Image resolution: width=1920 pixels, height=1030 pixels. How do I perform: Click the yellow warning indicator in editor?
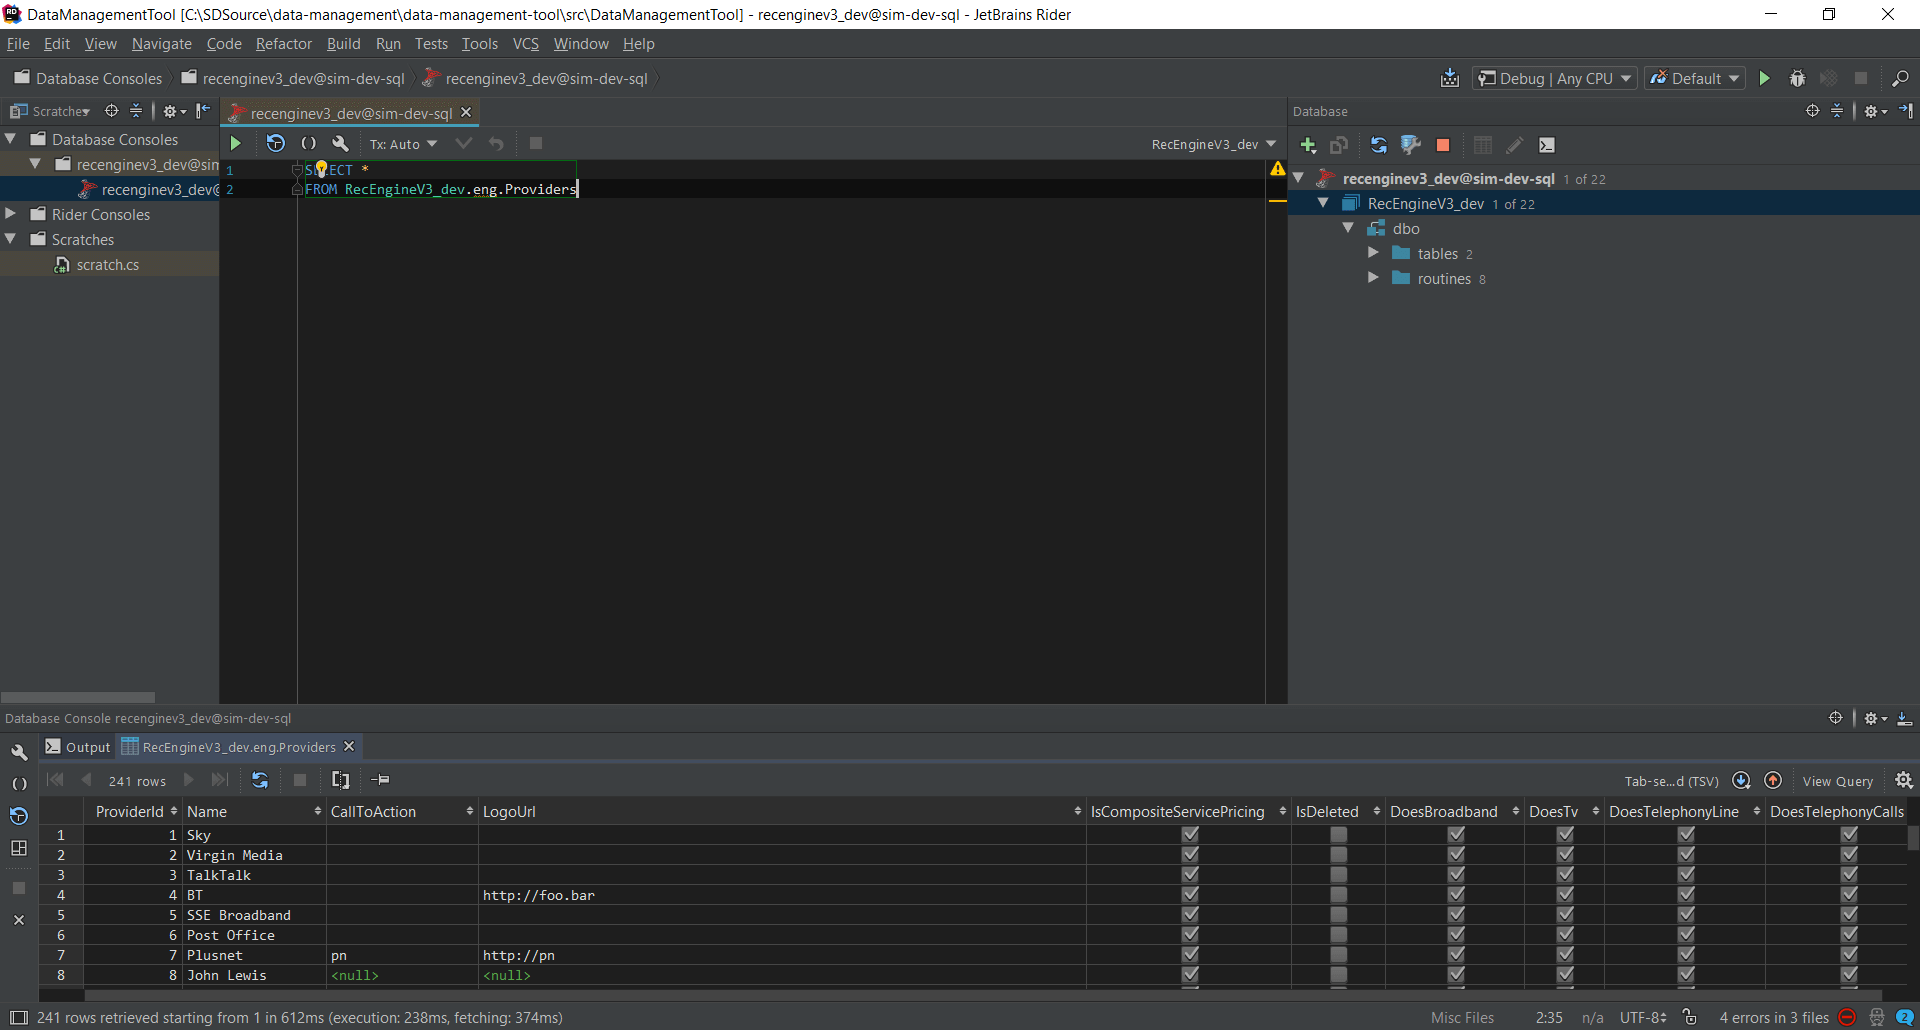1278,169
